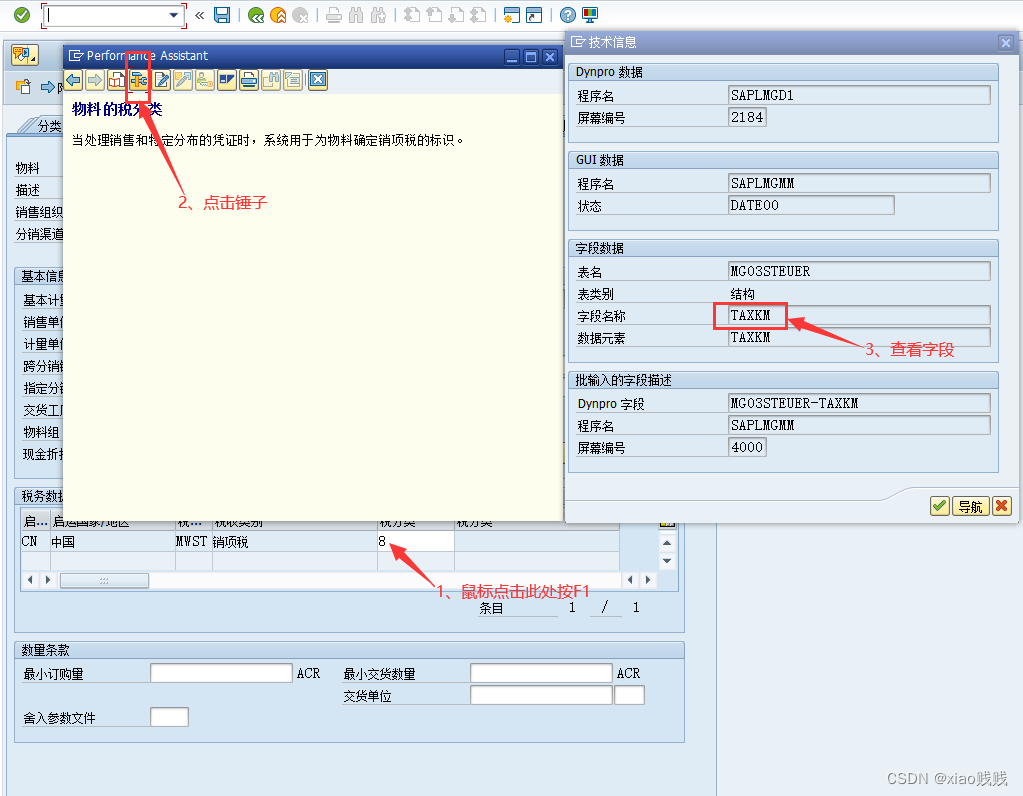This screenshot has width=1023, height=796.
Task: Cancel Technical Information dialog with red X
Action: (1001, 506)
